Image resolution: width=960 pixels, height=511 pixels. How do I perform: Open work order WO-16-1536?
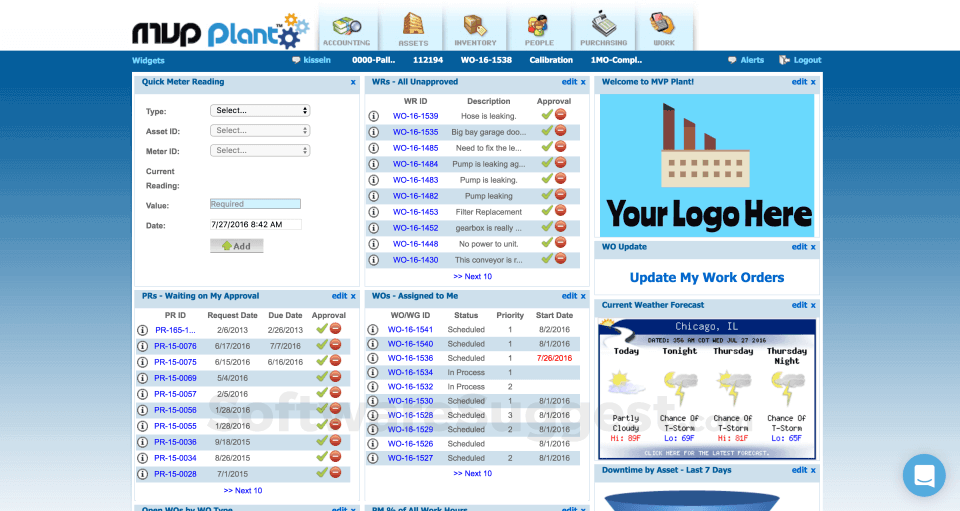(x=410, y=358)
